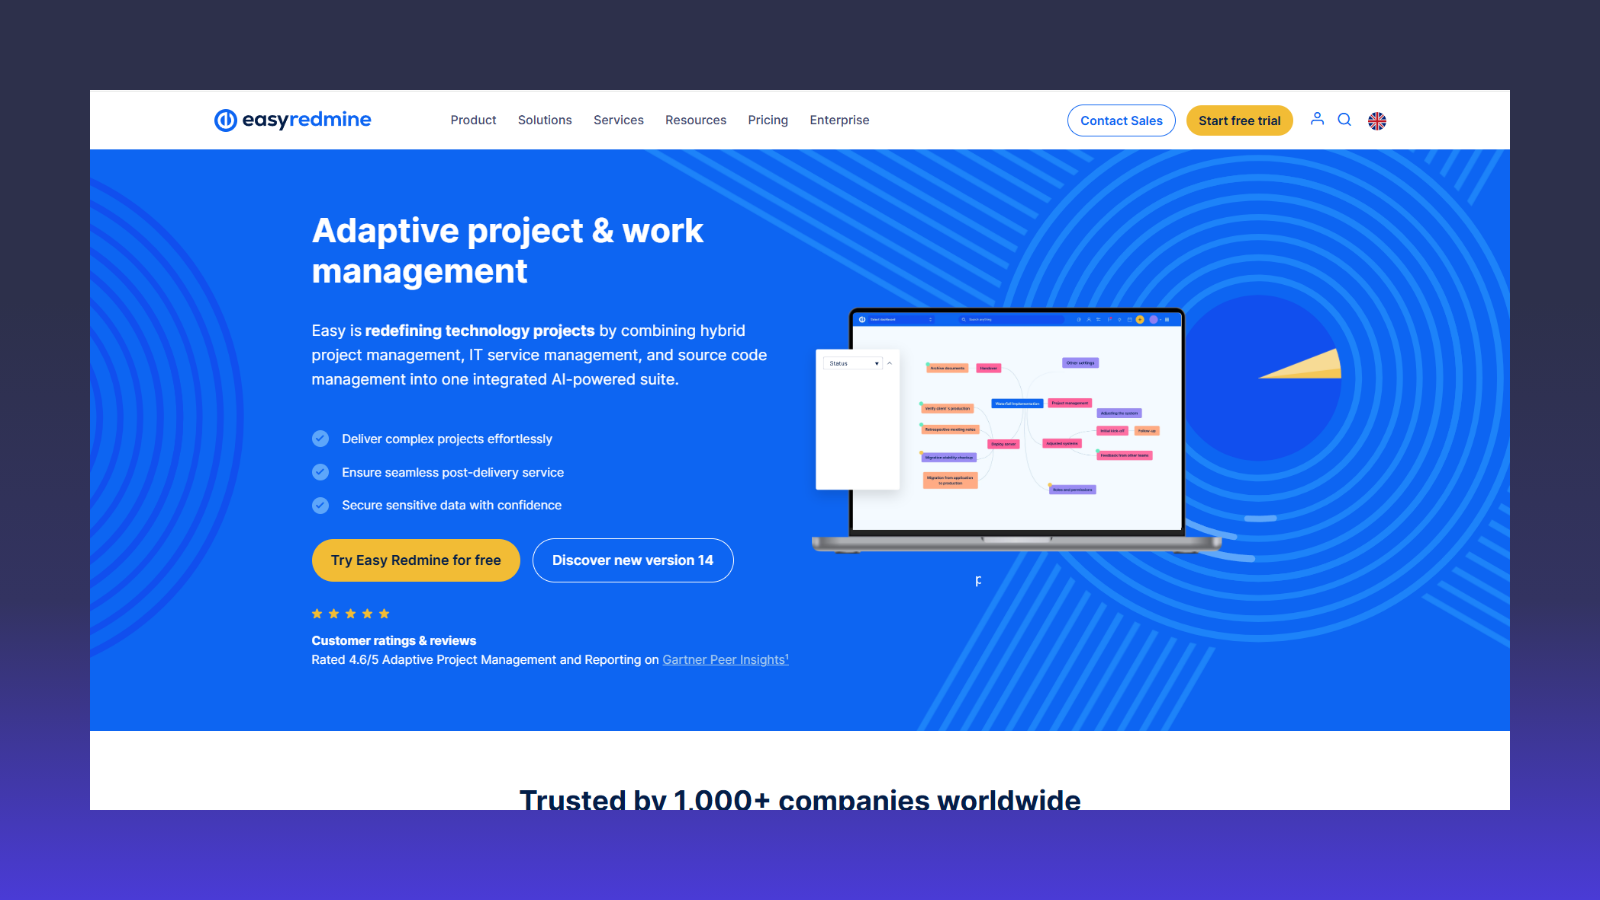Viewport: 1600px width, 900px height.
Task: Click the 'redefining technology projects' paragraph
Action: 539,355
